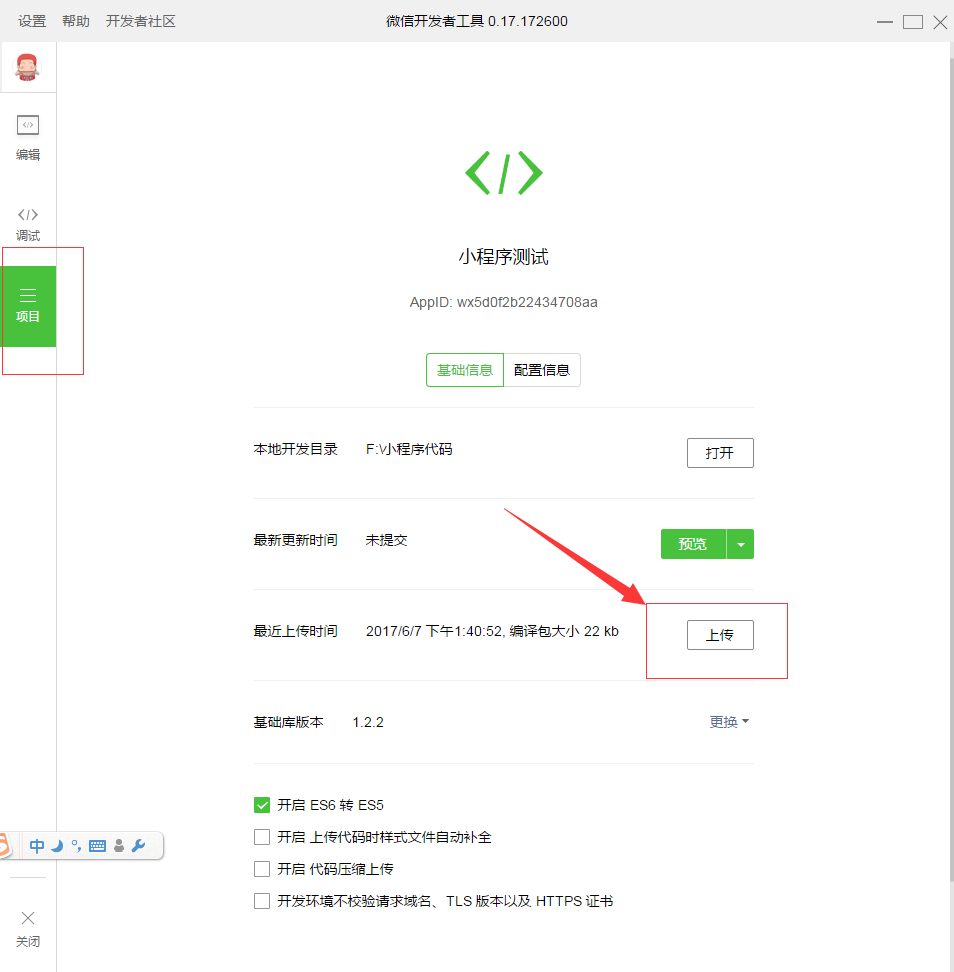The width and height of the screenshot is (954, 972).
Task: Select the 项目 (project) sidebar item
Action: 28,305
